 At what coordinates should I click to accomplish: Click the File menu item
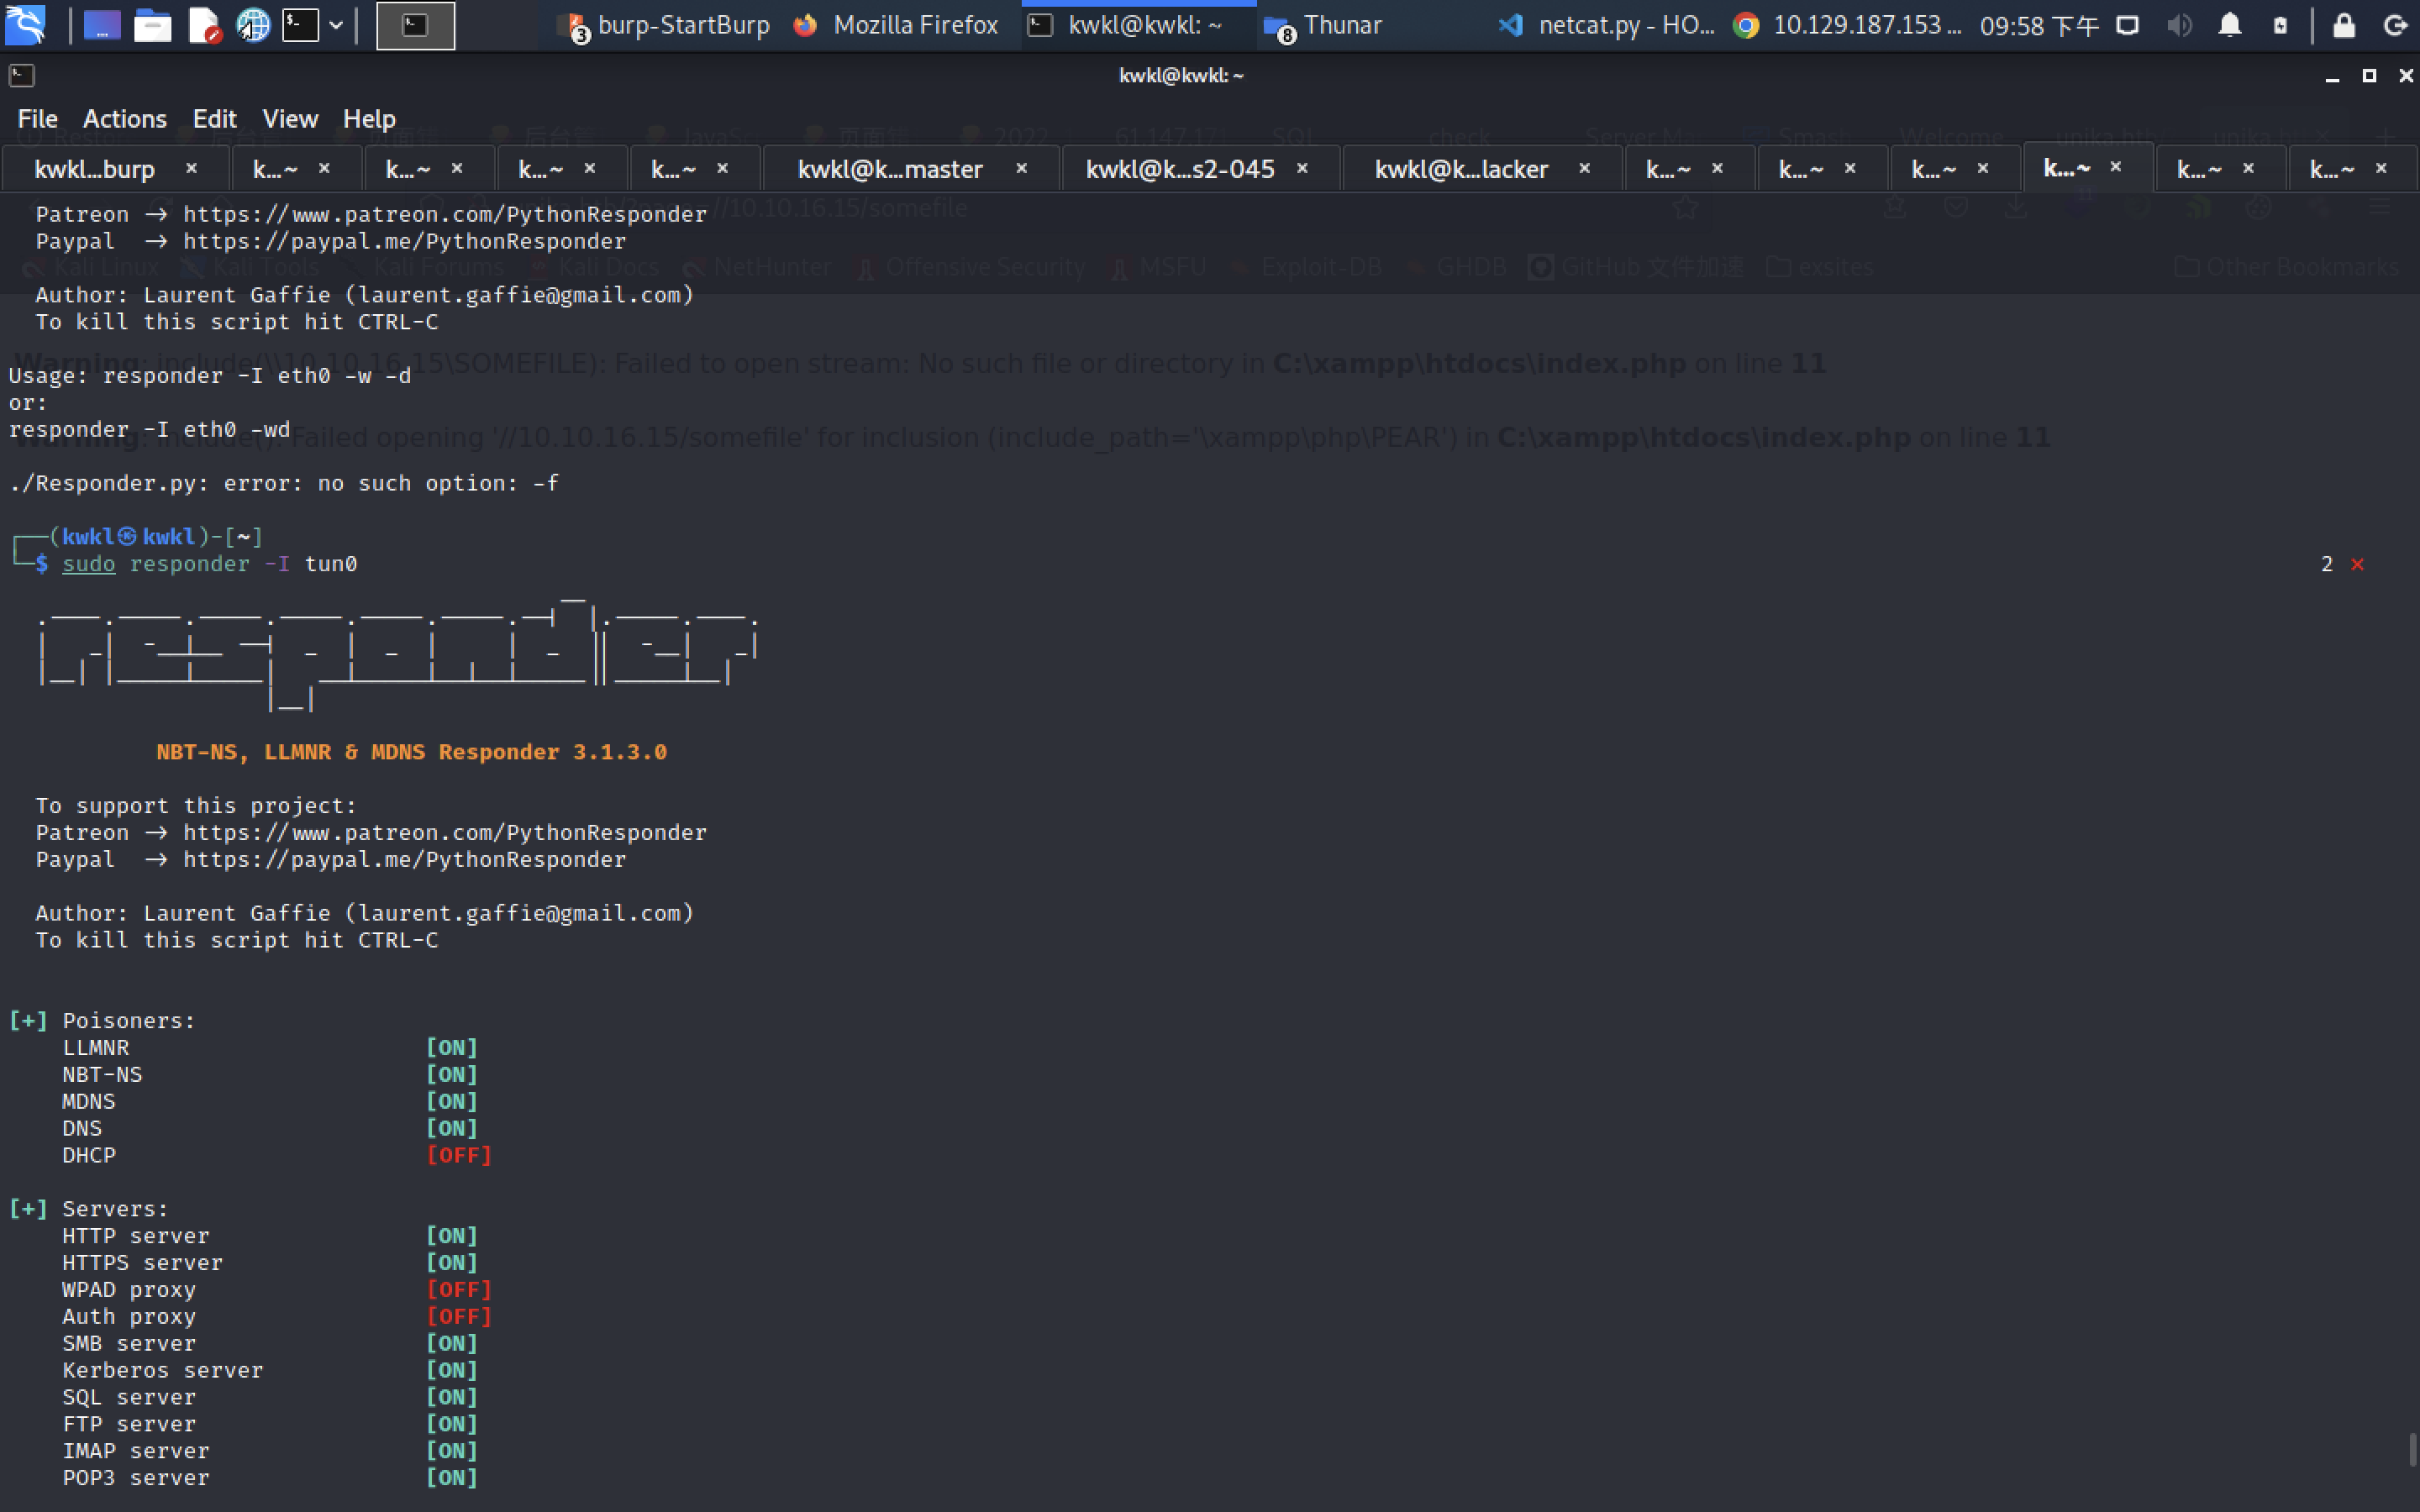click(x=37, y=117)
